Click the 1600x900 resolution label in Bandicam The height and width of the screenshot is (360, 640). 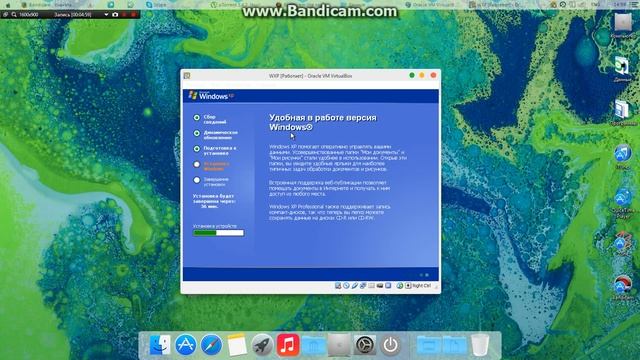pos(29,15)
